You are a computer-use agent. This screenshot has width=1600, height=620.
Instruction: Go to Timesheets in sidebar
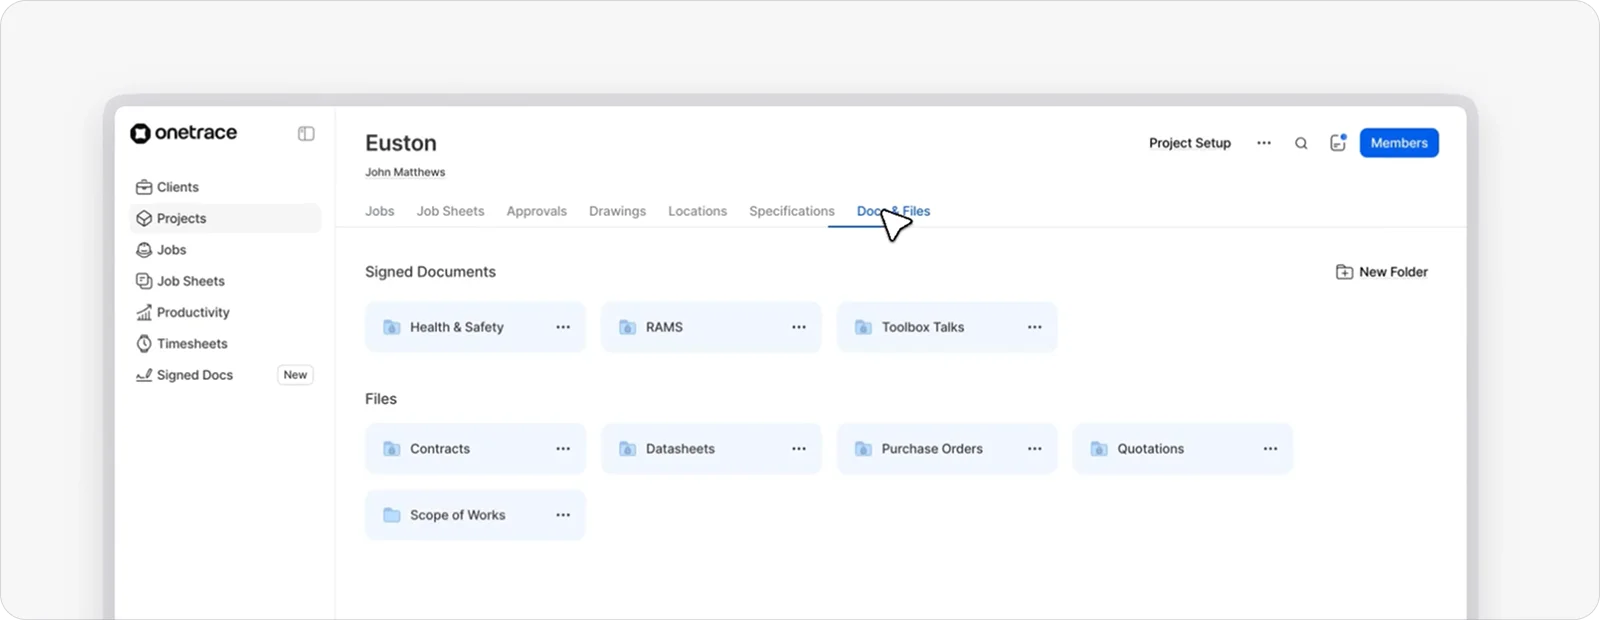(225, 344)
